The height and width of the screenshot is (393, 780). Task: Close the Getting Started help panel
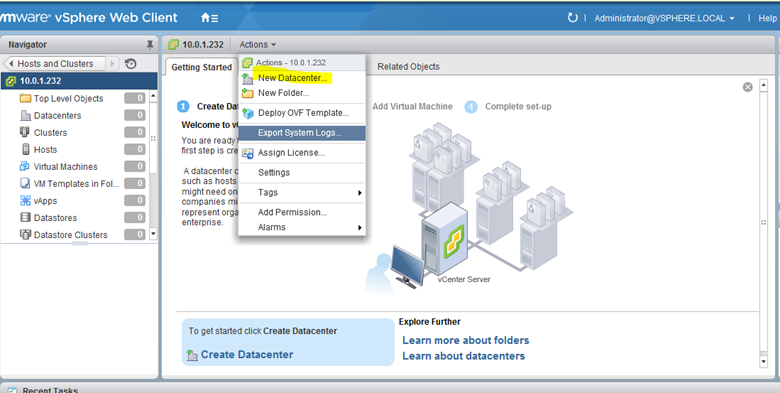(747, 87)
